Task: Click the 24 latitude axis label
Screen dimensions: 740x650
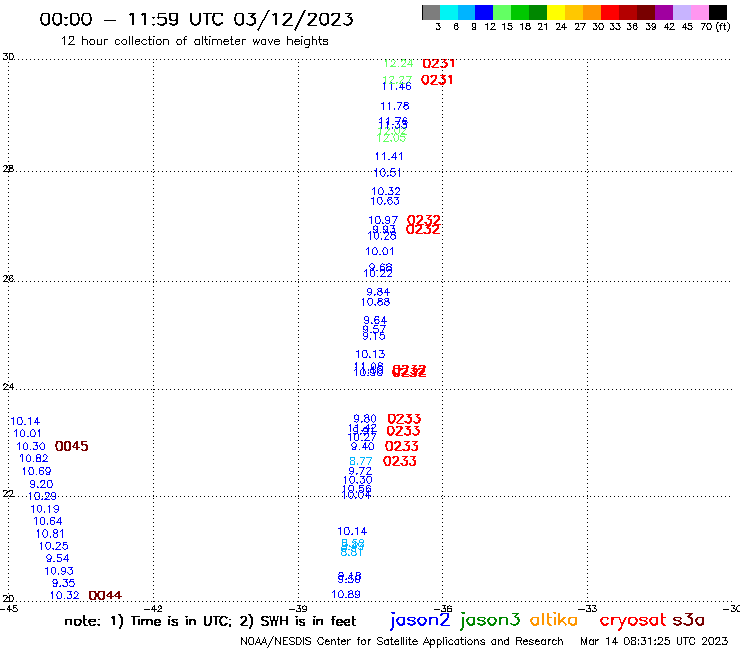Action: click(x=8, y=387)
